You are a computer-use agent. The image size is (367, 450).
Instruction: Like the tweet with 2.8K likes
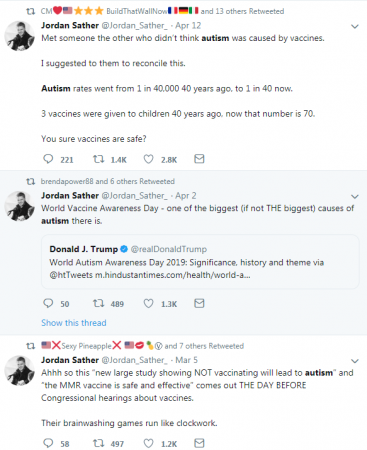[x=148, y=159]
